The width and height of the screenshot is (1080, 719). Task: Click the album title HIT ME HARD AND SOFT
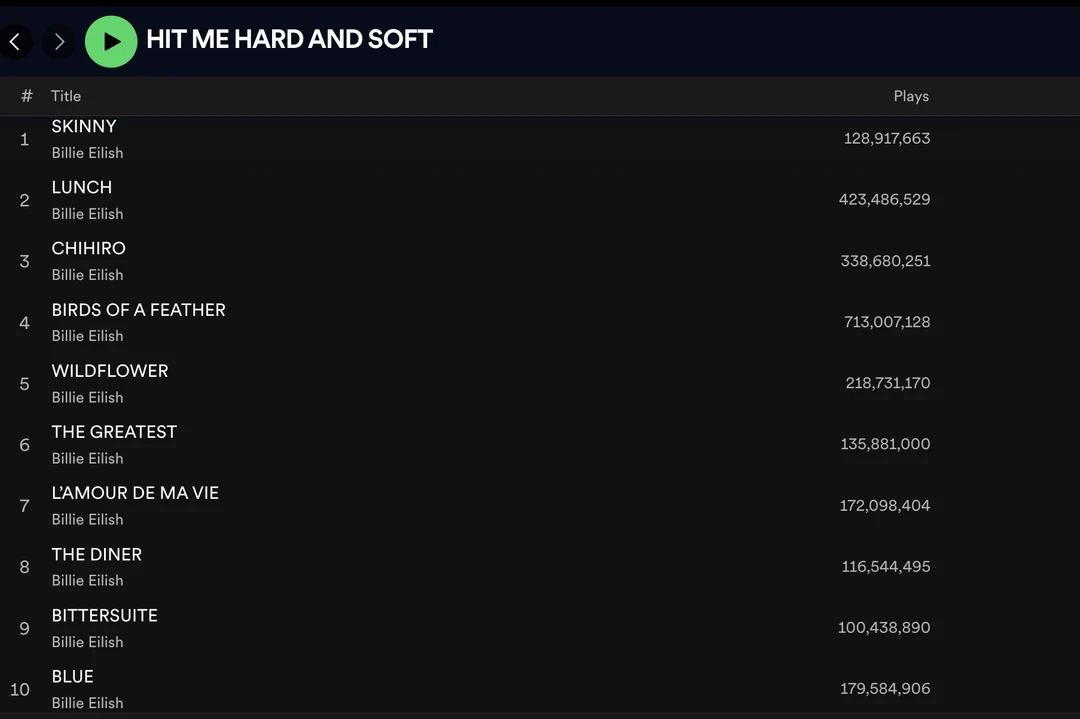click(290, 39)
